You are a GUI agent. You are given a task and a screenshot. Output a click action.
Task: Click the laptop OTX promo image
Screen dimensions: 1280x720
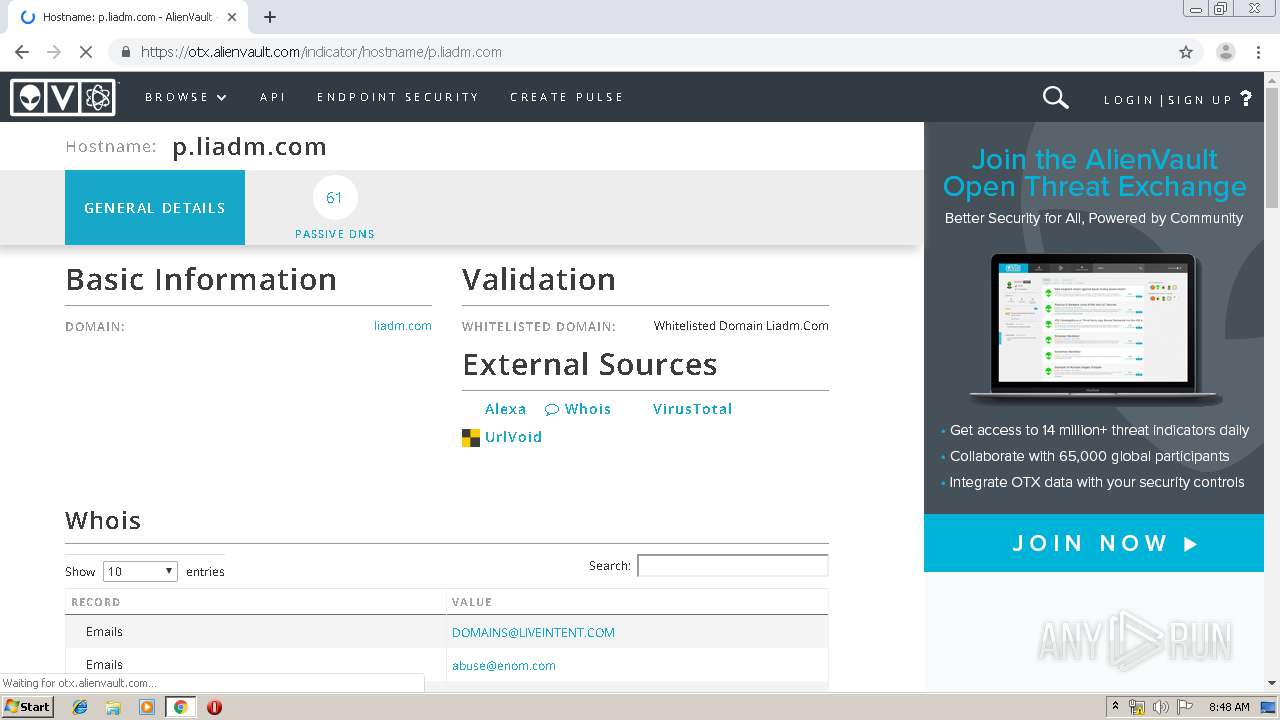(x=1094, y=329)
